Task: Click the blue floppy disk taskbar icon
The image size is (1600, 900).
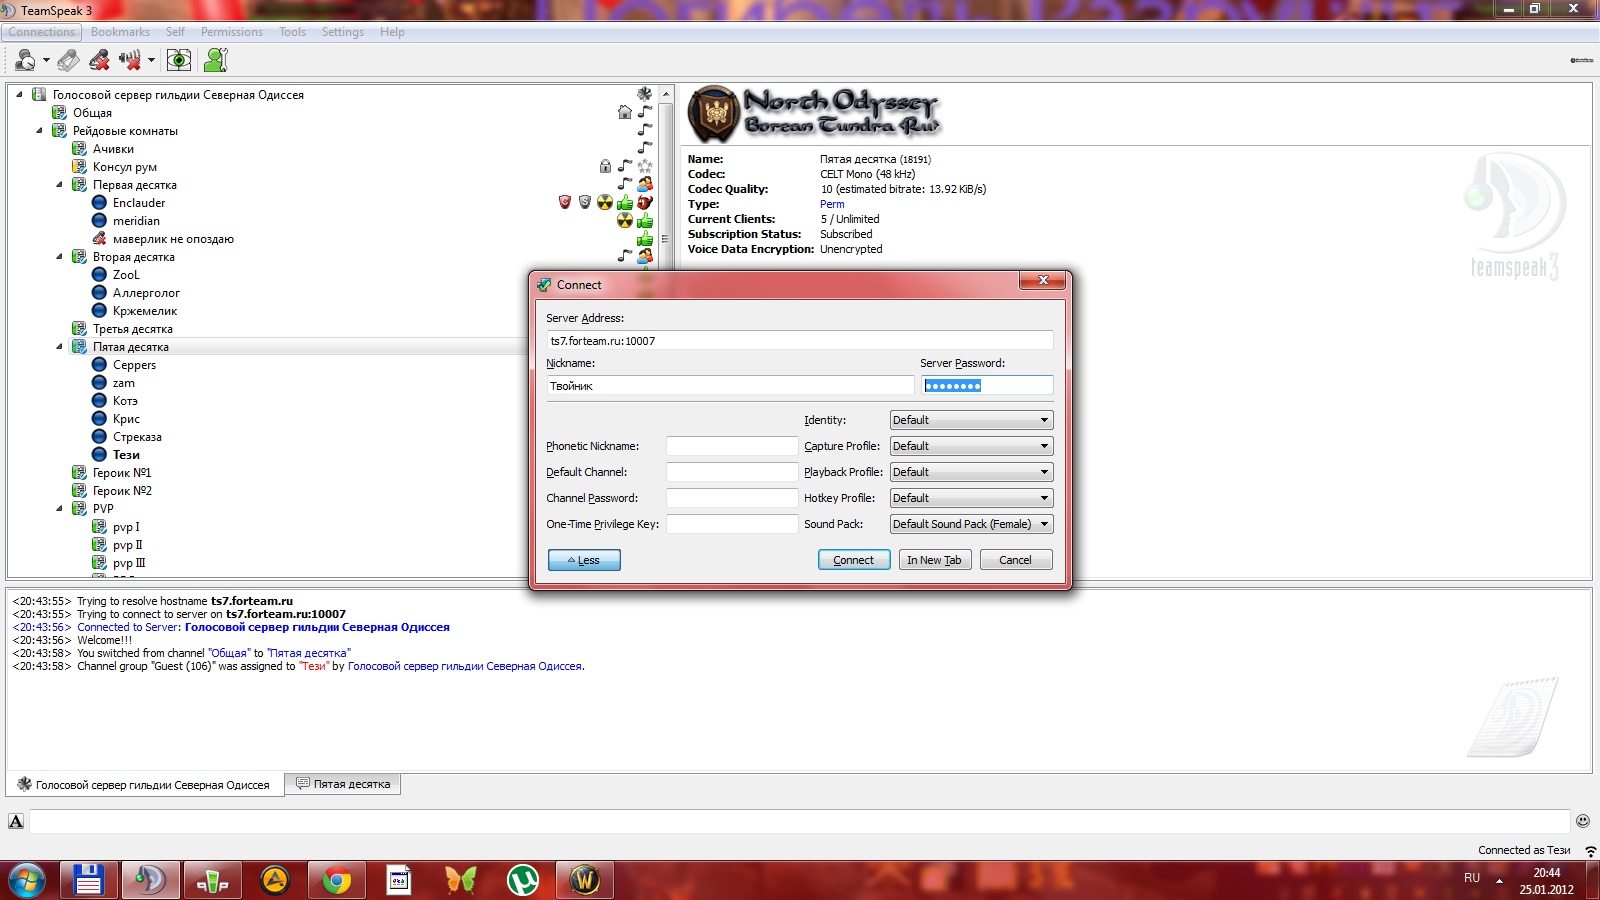Action: tap(88, 880)
